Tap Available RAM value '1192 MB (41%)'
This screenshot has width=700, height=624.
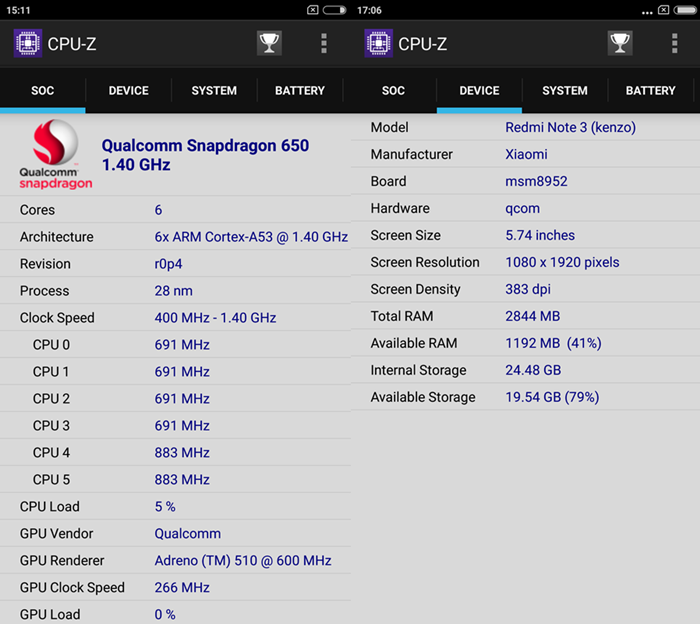point(554,343)
